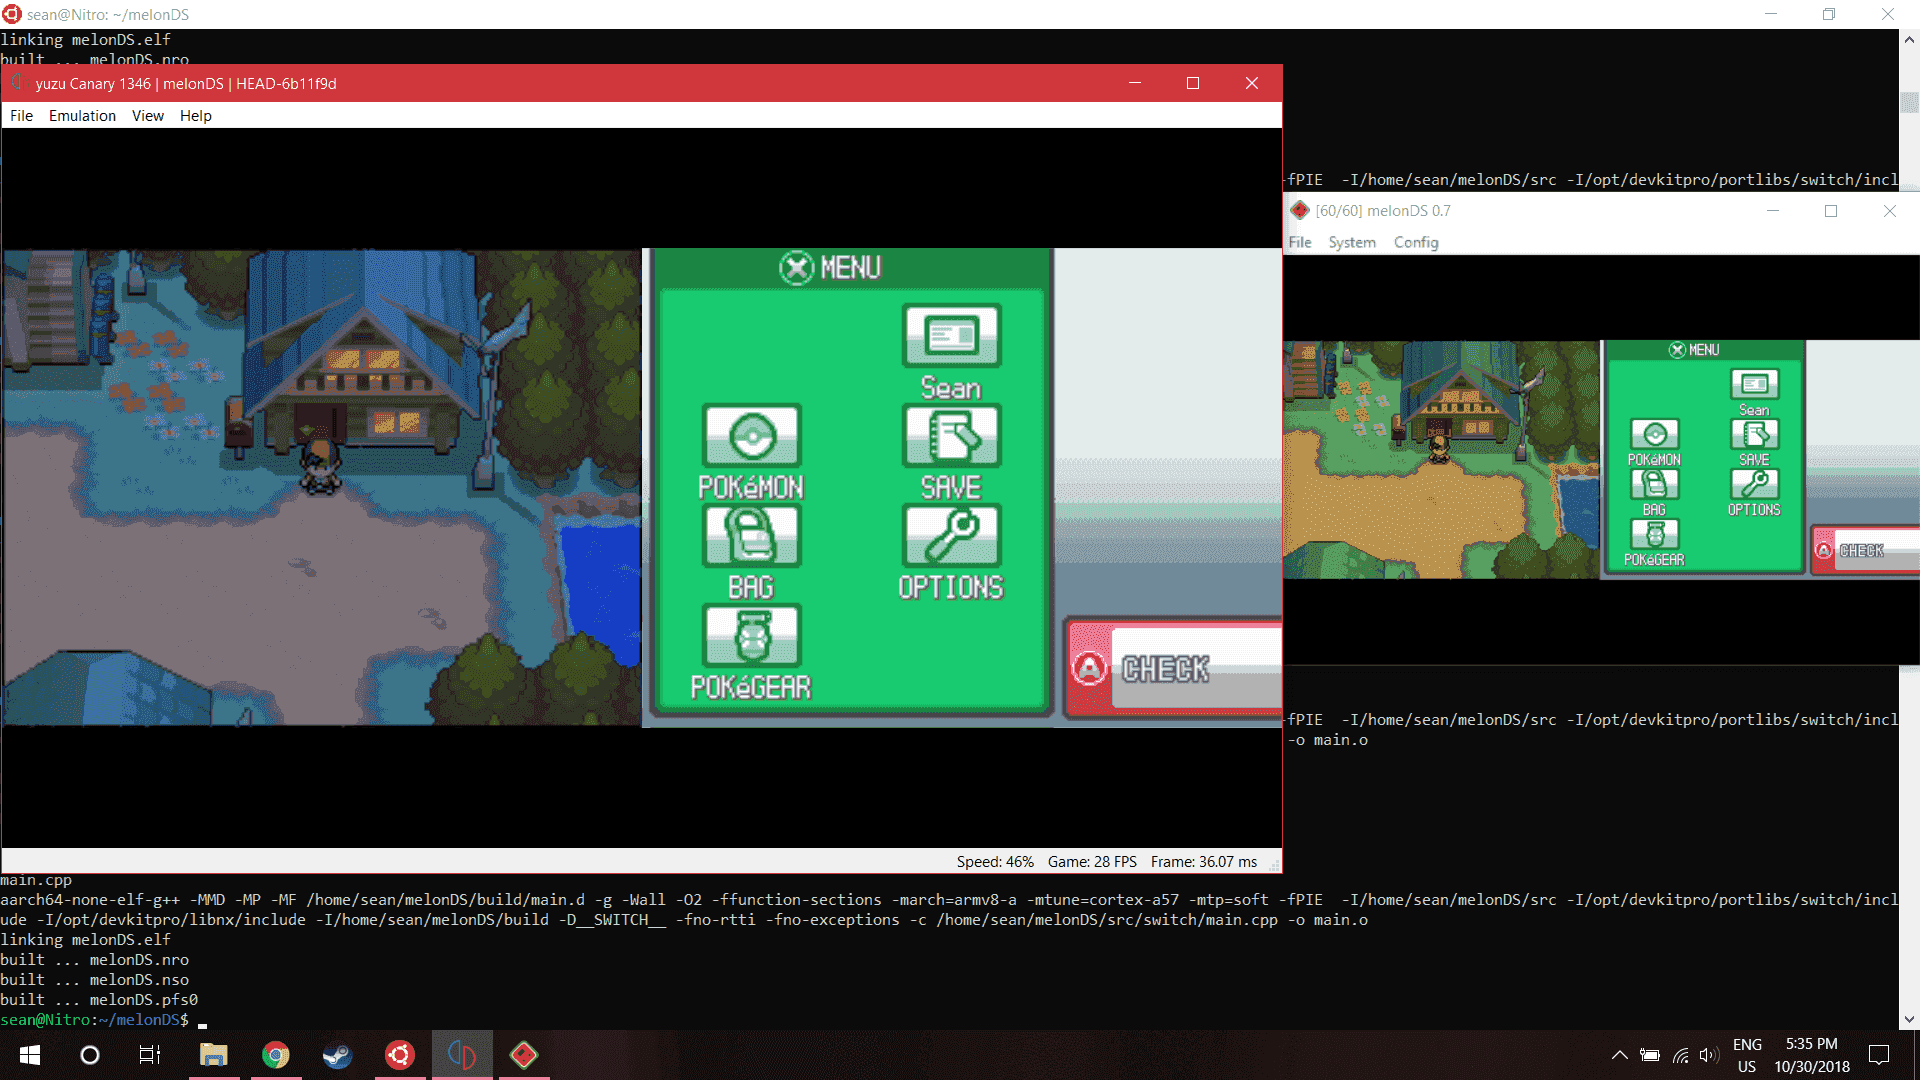Image resolution: width=1920 pixels, height=1080 pixels.
Task: Open the File menu in yuzu
Action: [x=21, y=116]
